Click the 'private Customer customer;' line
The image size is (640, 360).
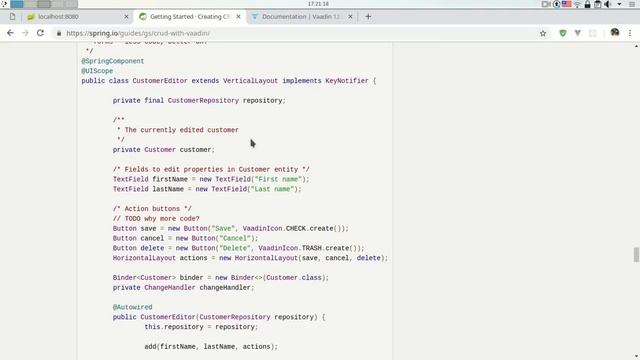pos(164,150)
